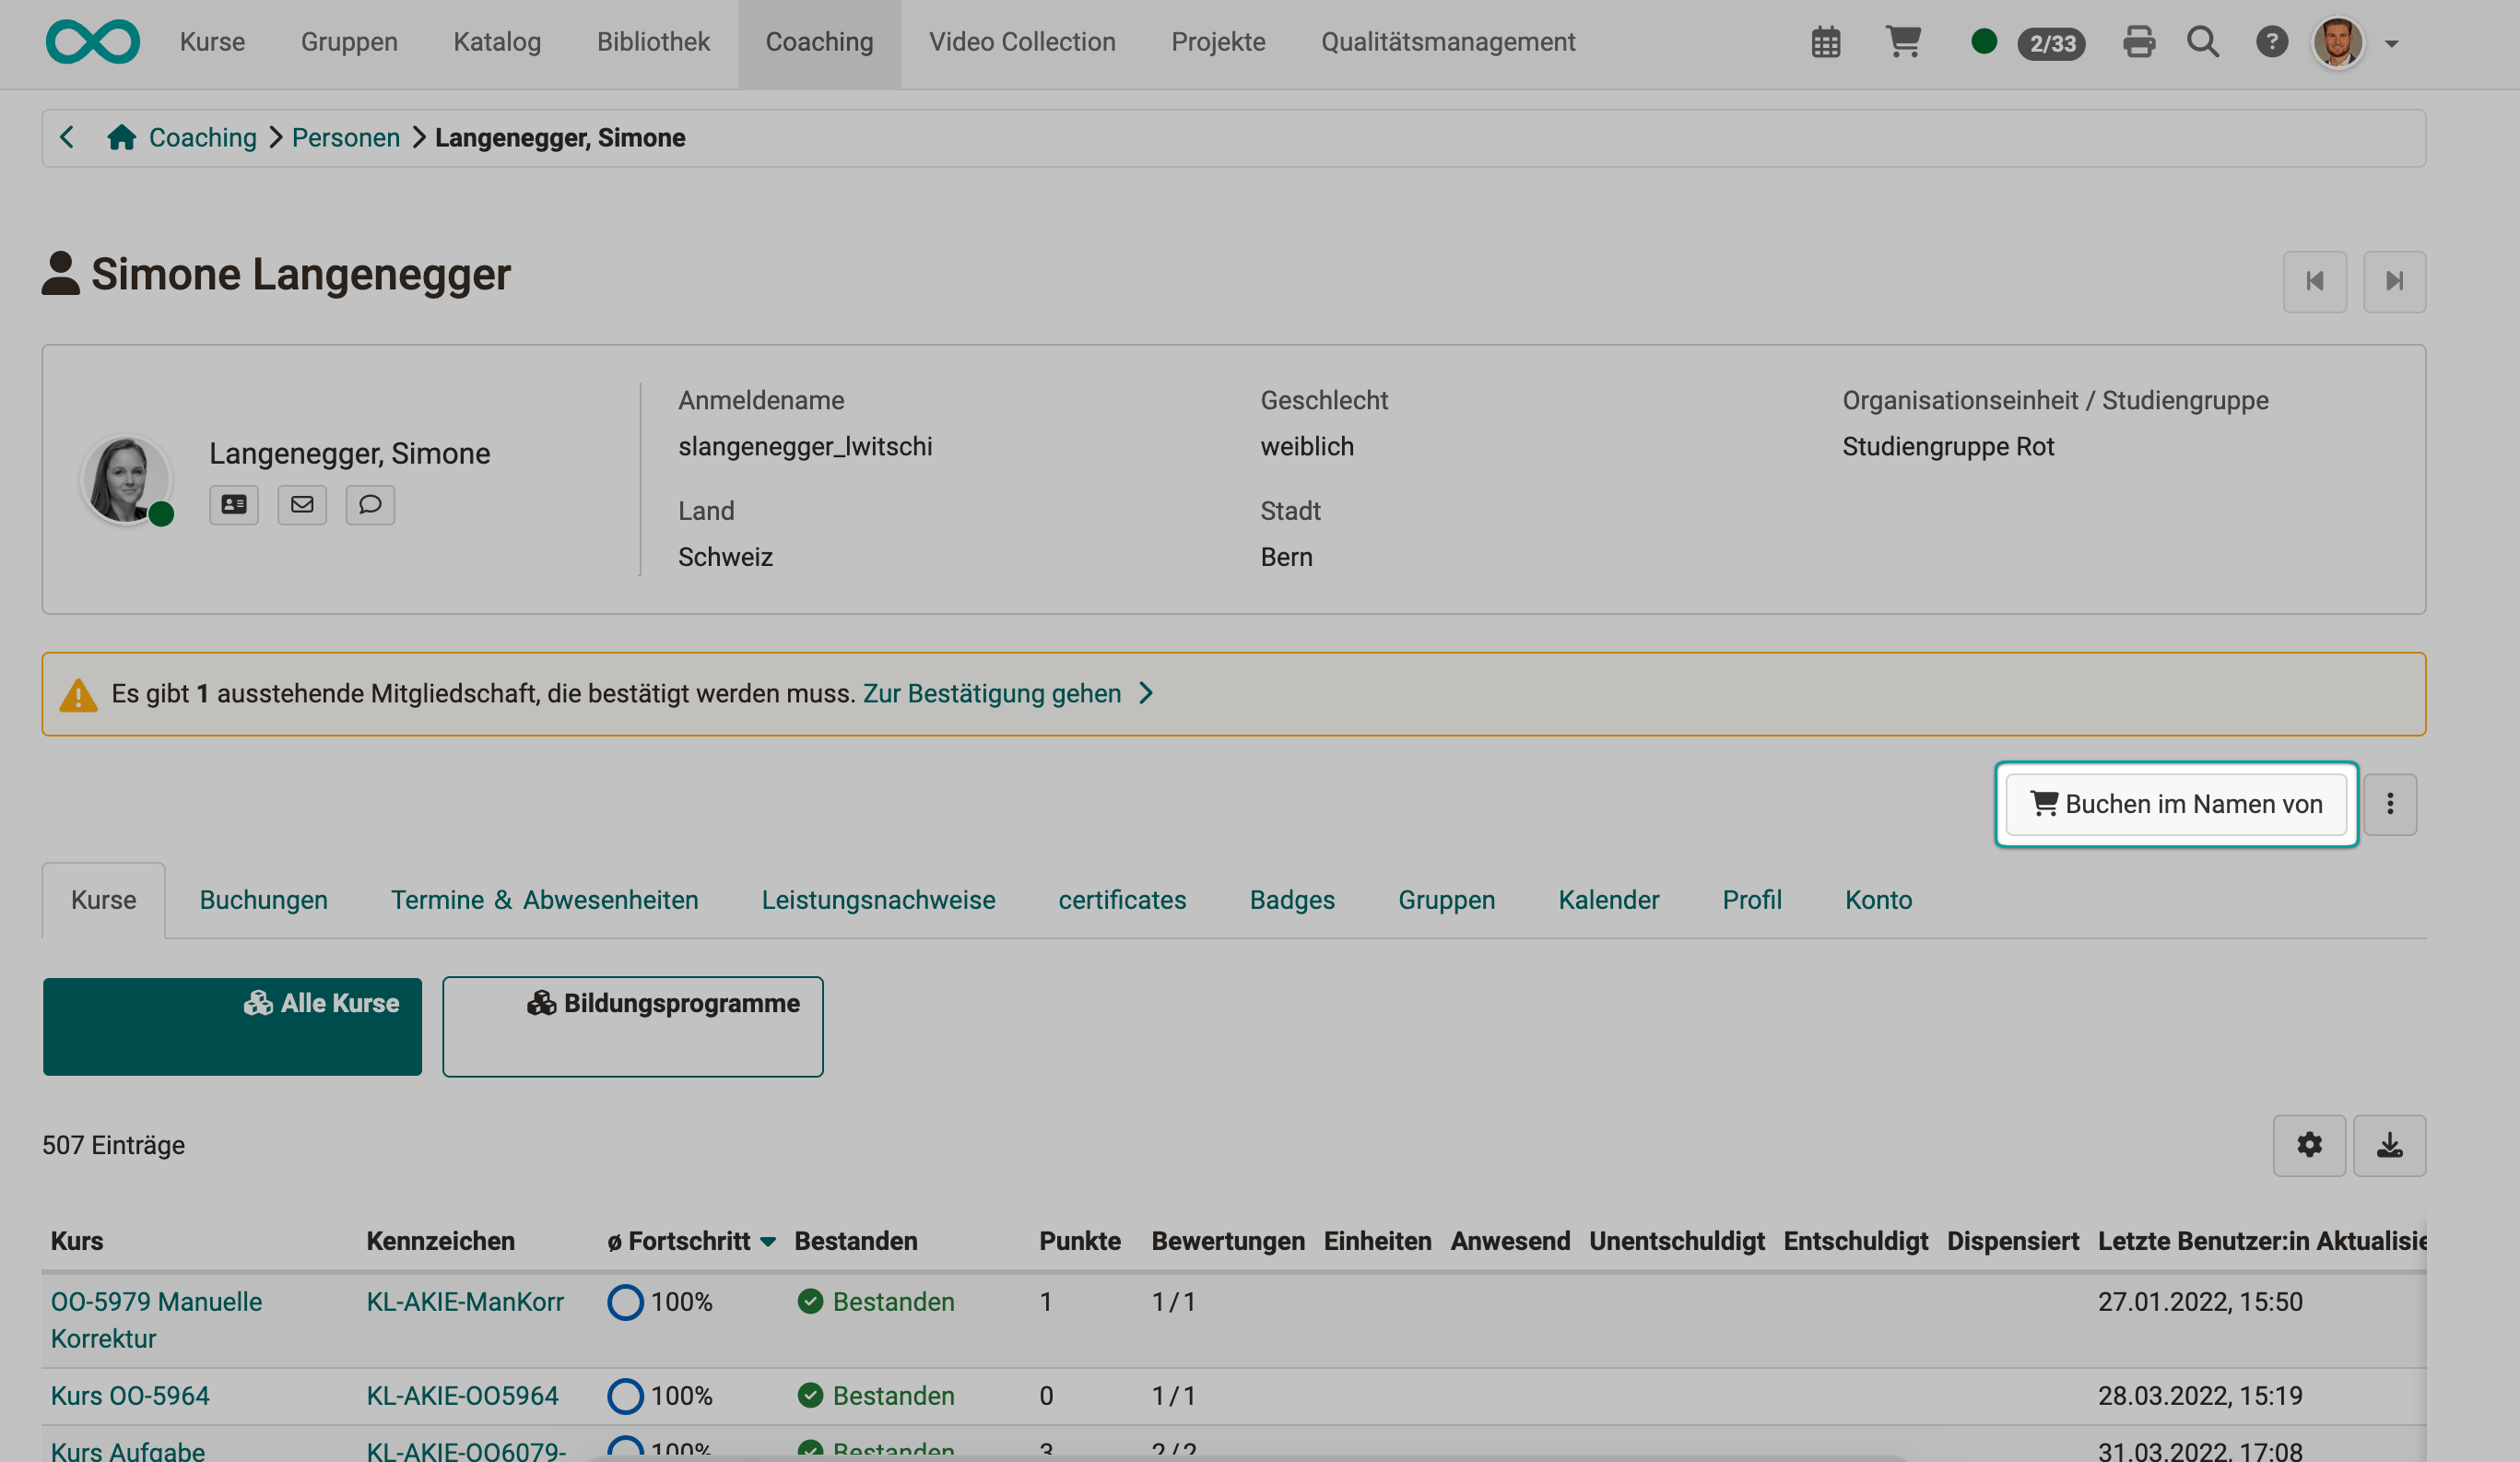
Task: Click the shopping cart icon in header
Action: (1903, 42)
